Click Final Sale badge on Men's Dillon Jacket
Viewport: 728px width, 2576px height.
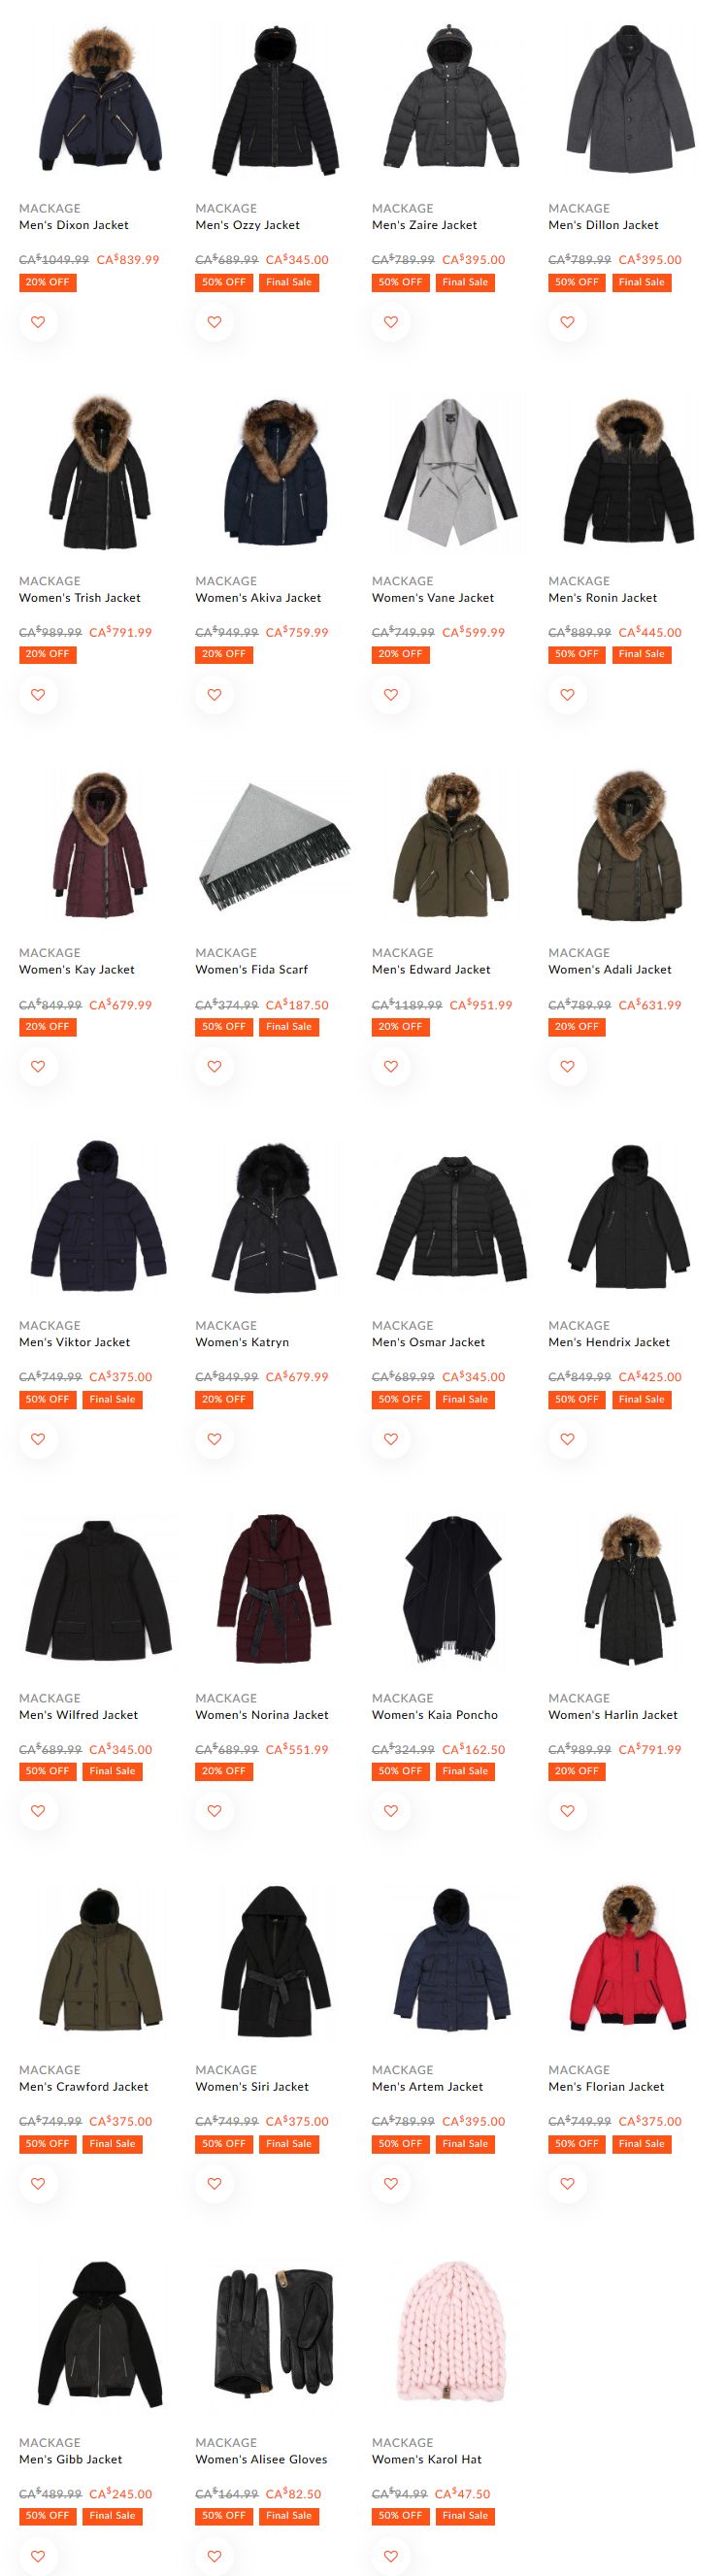coord(641,282)
